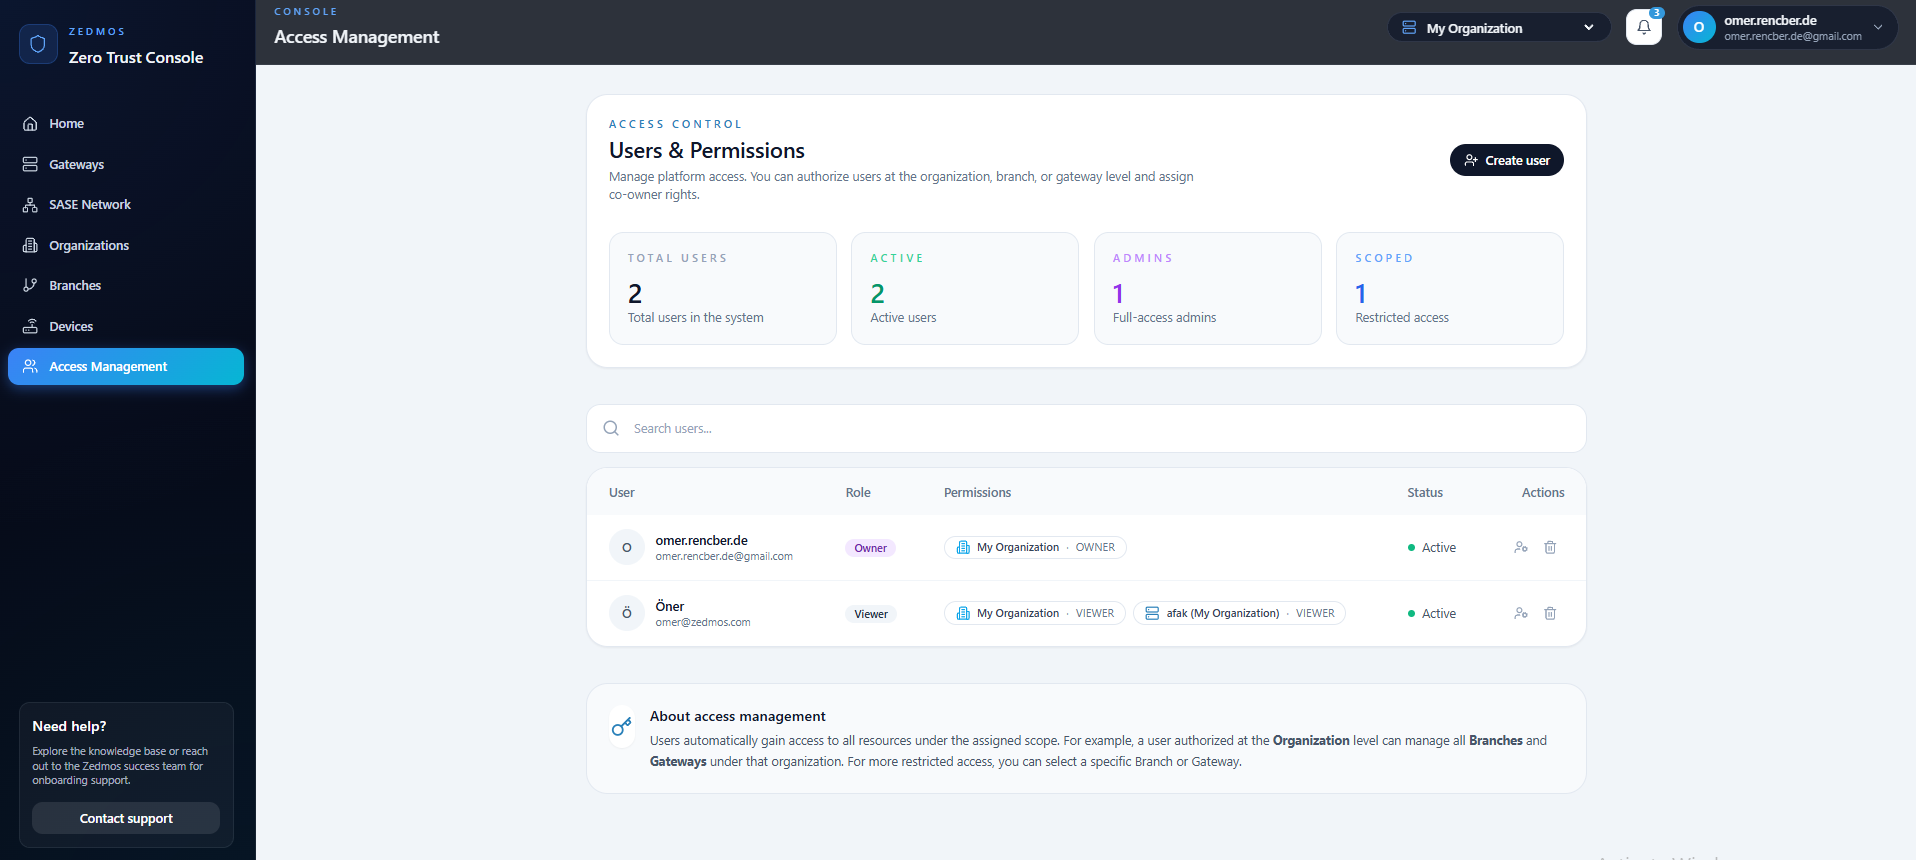Open the Organizations page
1916x860 pixels.
tap(125, 245)
